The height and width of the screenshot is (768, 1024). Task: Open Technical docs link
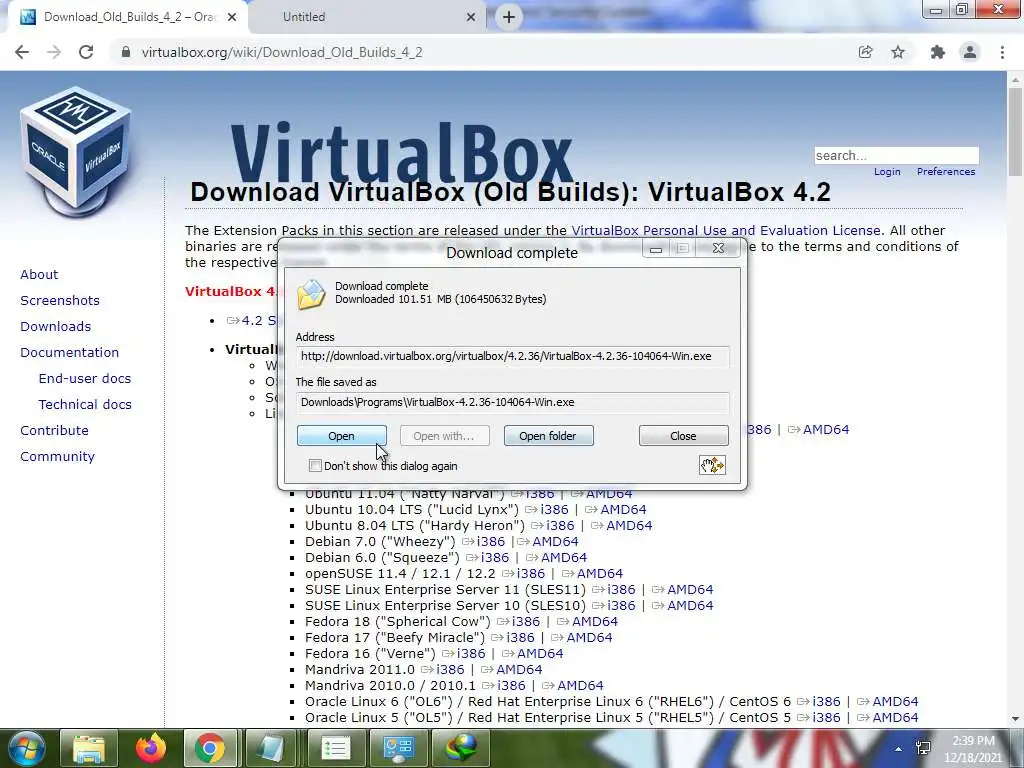pyautogui.click(x=85, y=405)
